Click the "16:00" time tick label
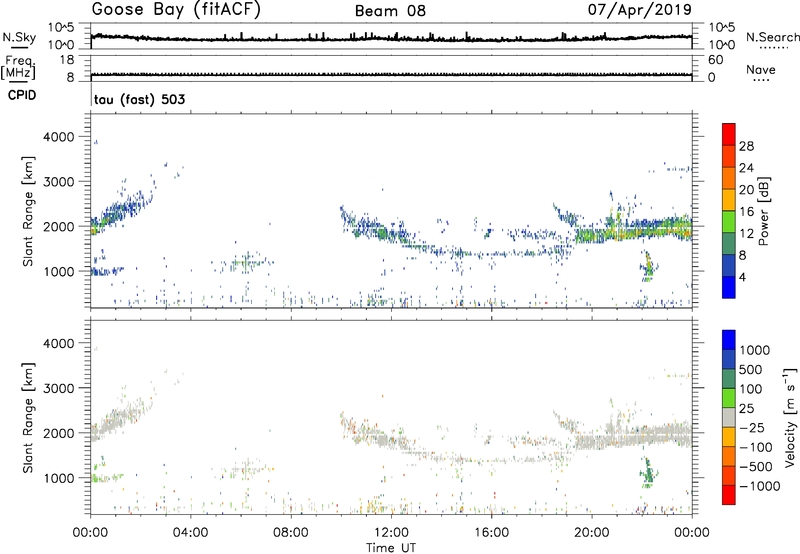 [x=491, y=533]
